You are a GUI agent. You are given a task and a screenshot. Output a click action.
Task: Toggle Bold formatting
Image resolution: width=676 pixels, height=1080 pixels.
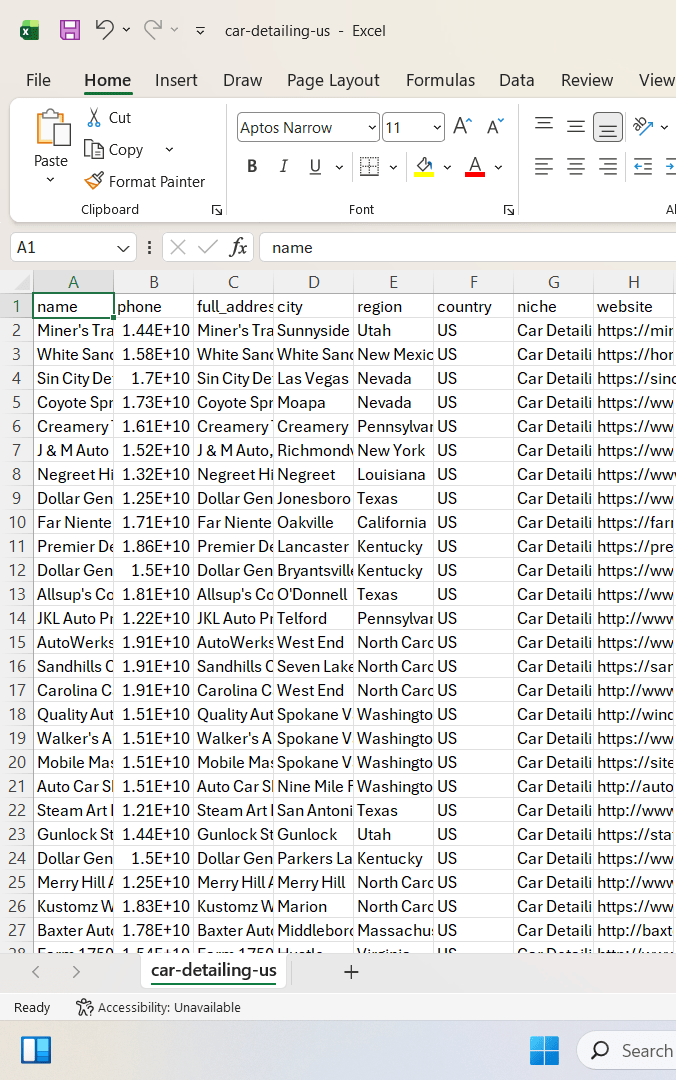[x=252, y=167]
